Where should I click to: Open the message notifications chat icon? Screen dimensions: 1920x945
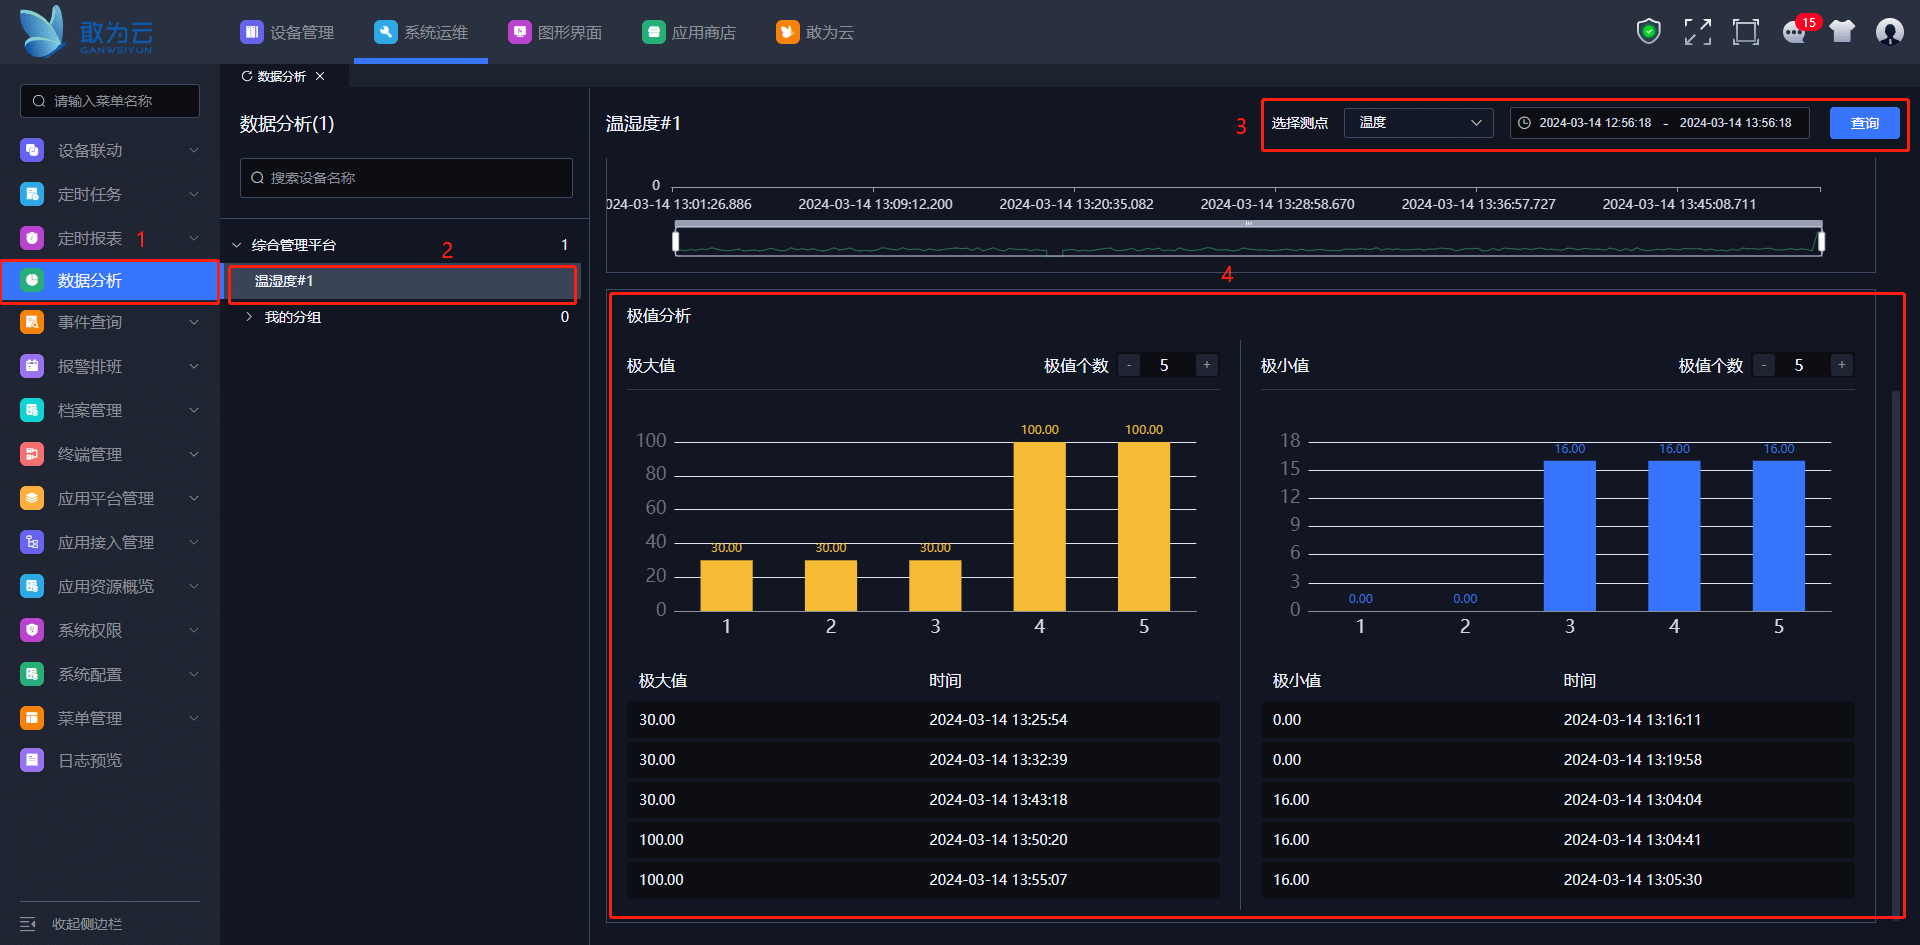(x=1794, y=33)
